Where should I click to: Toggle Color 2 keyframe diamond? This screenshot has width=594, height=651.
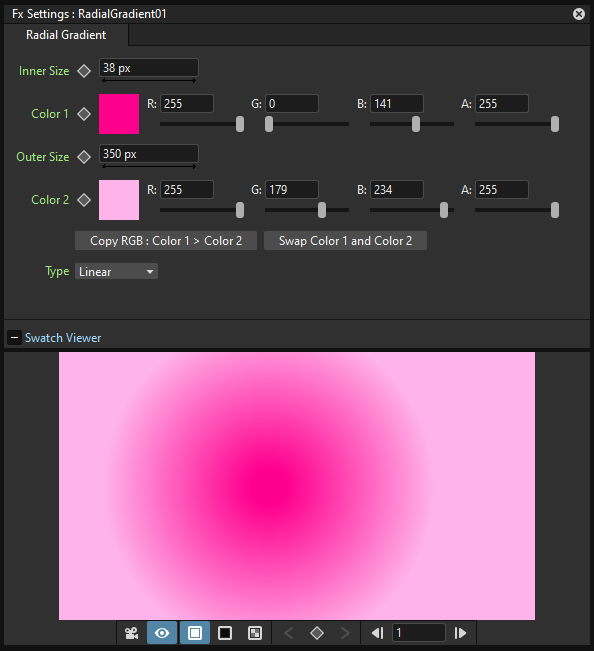click(84, 200)
